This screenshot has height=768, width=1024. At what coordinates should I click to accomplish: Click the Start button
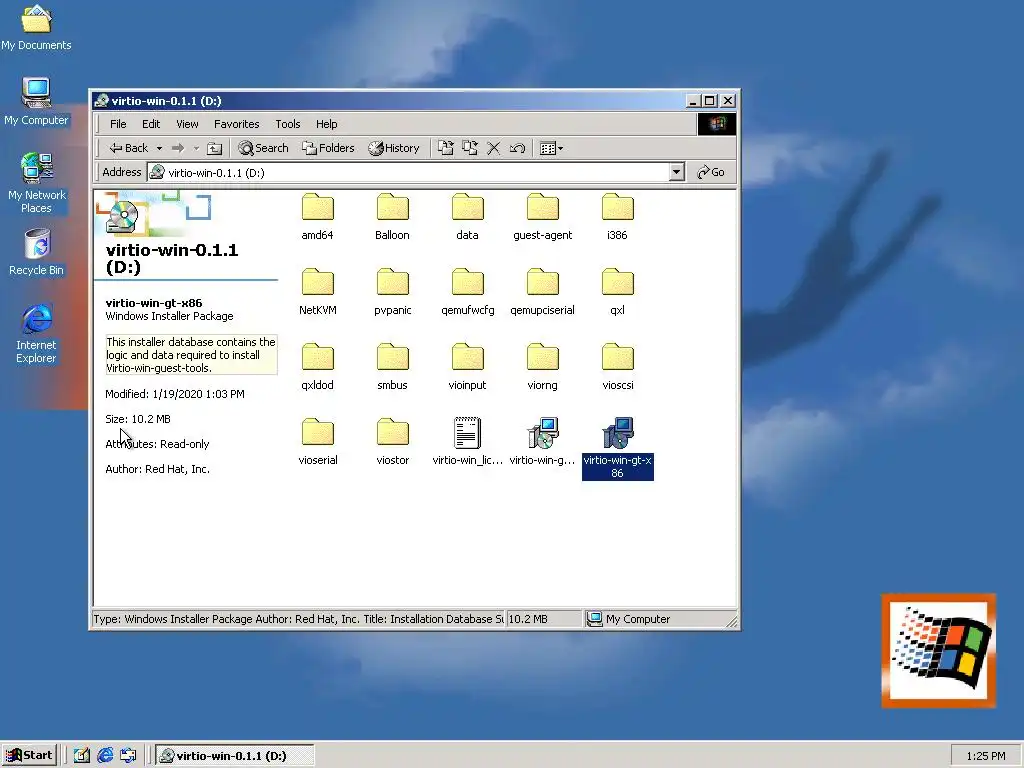(29, 756)
